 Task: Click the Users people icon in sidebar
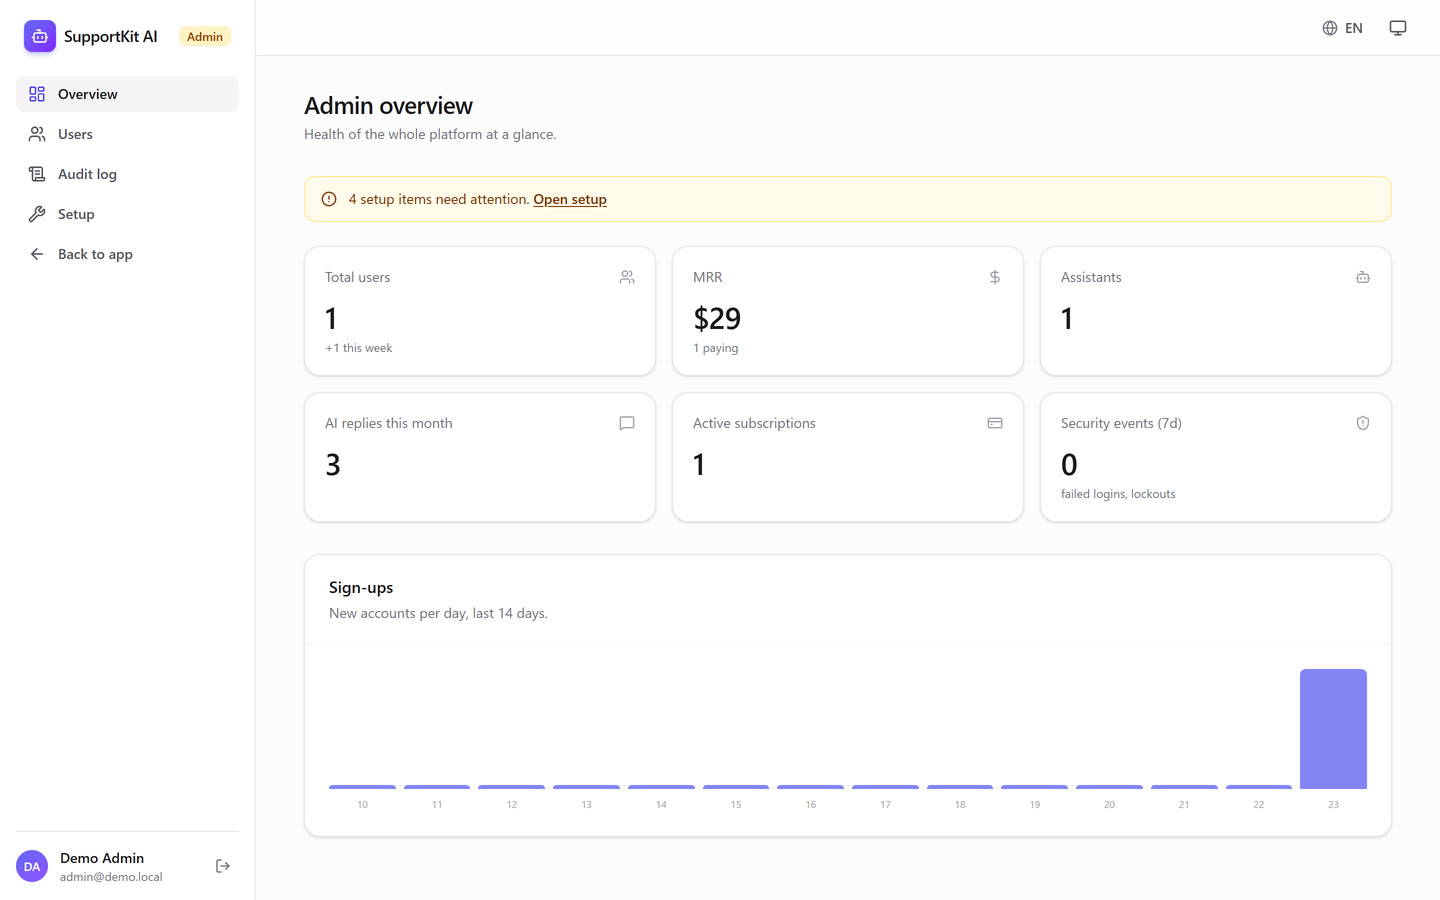pos(37,134)
